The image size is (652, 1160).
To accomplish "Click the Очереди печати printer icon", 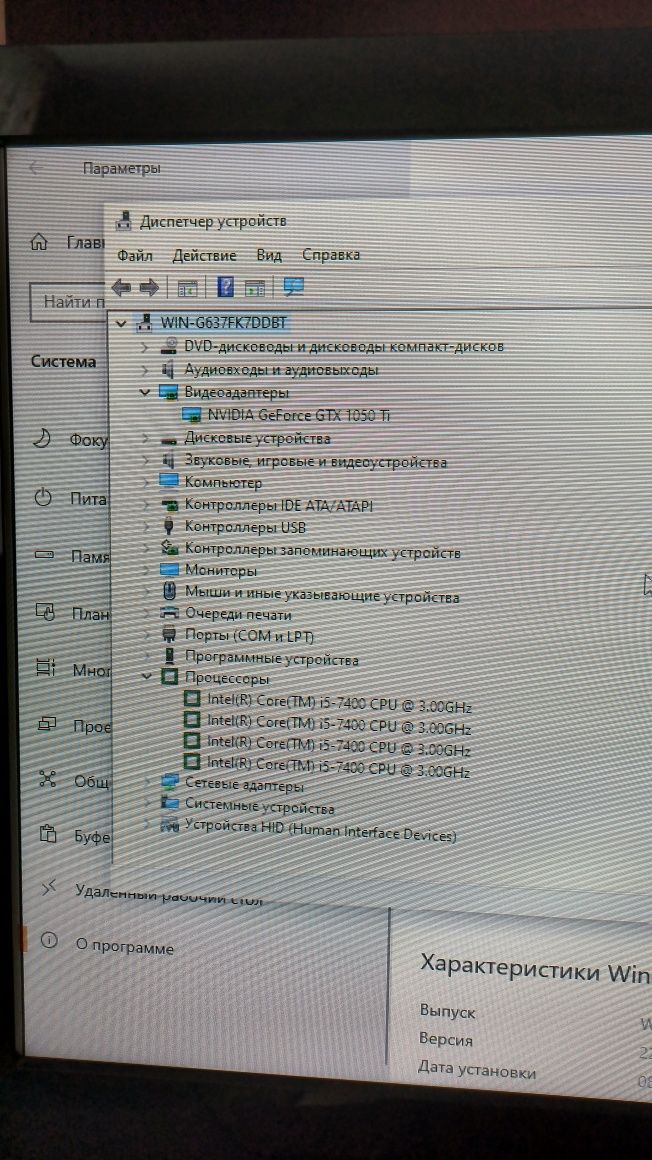I will pyautogui.click(x=170, y=613).
